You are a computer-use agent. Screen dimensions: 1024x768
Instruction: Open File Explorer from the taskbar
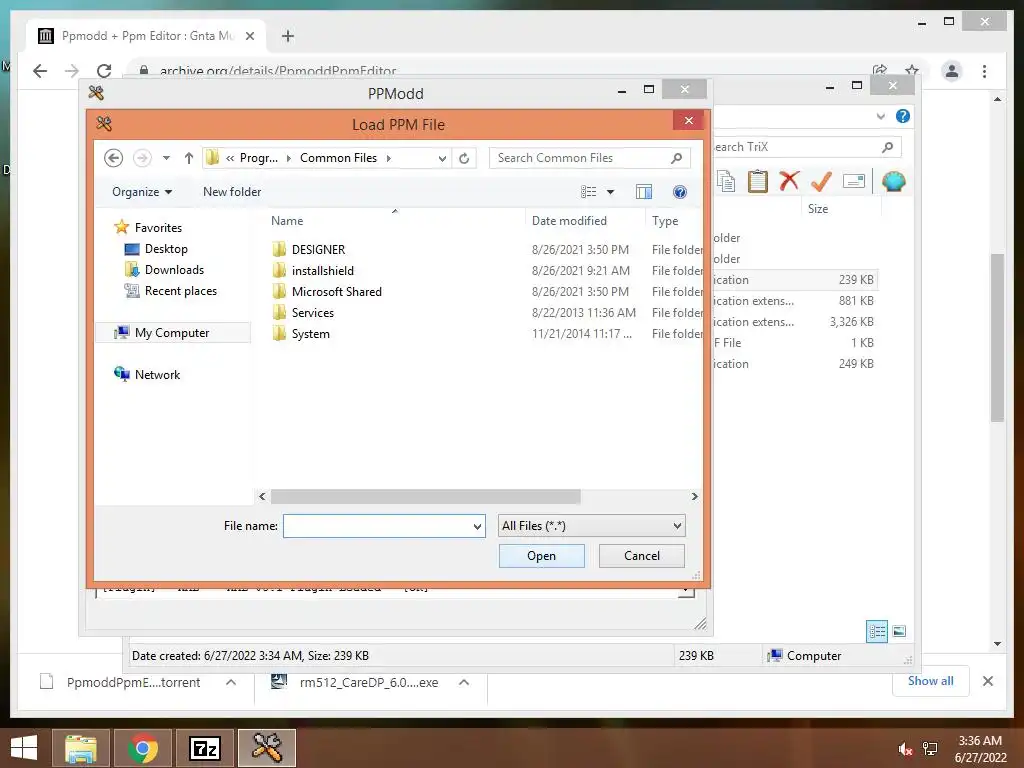coord(80,748)
